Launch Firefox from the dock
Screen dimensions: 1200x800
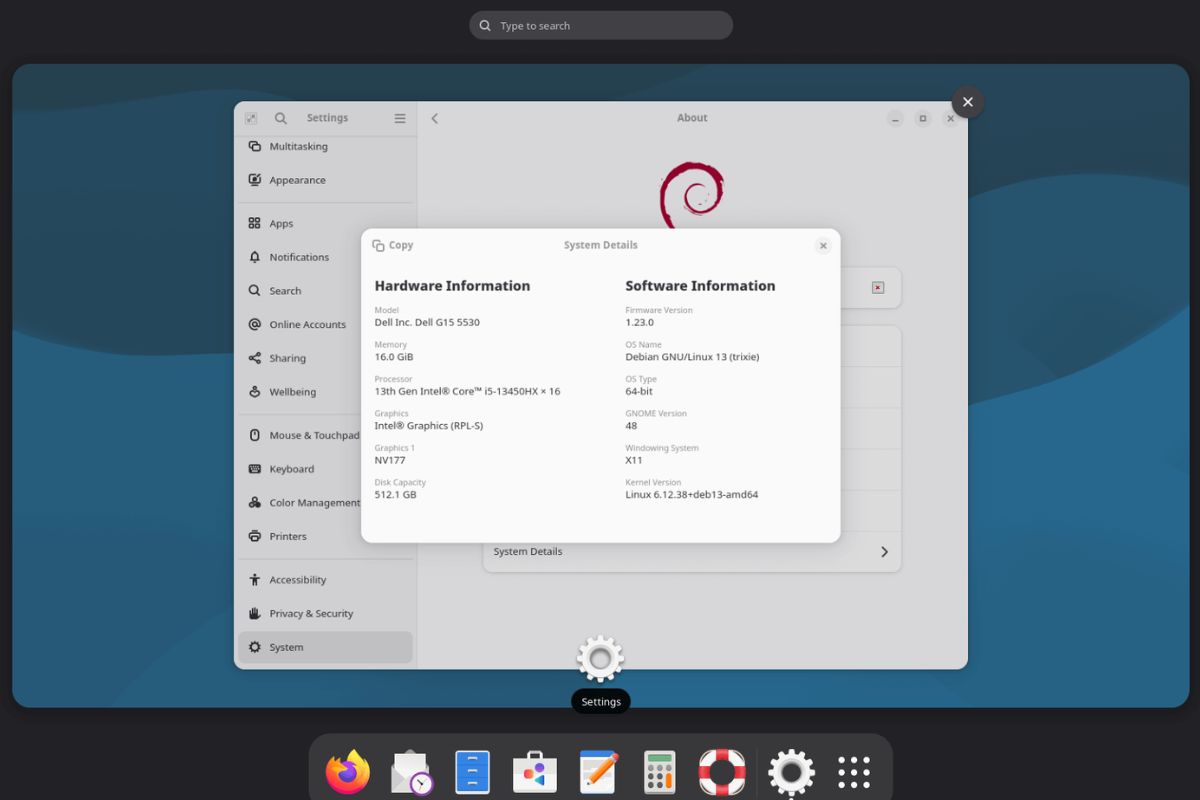(348, 773)
